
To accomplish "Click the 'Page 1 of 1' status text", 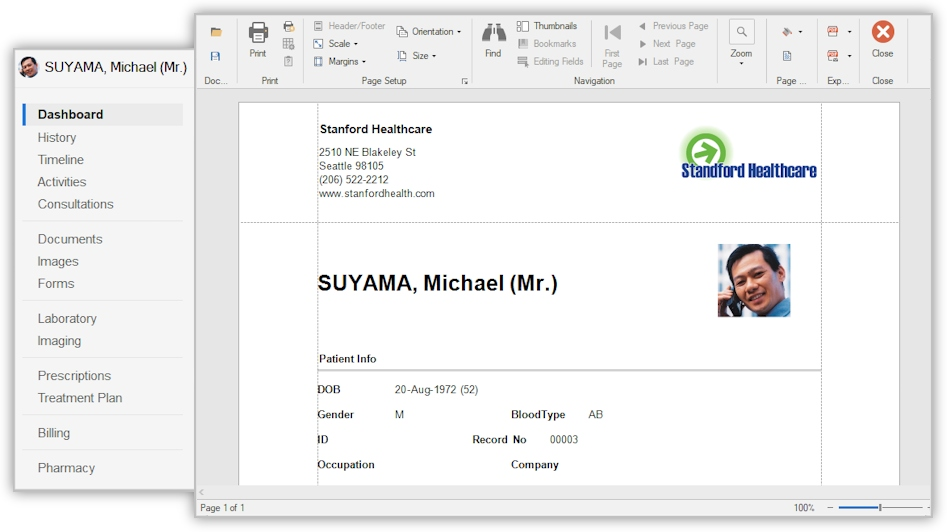I will point(222,508).
